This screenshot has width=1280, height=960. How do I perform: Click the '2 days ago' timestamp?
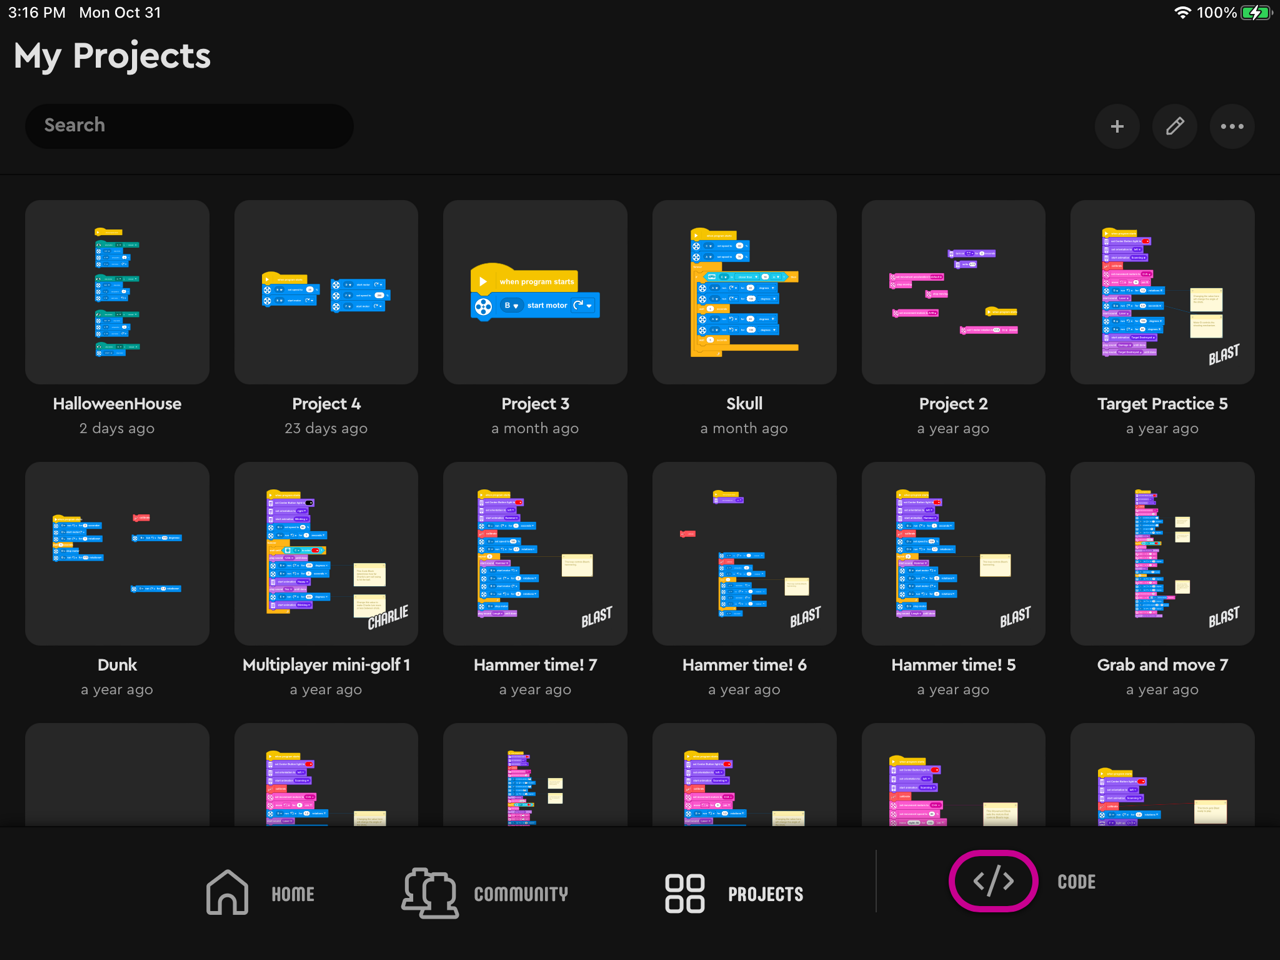117,429
